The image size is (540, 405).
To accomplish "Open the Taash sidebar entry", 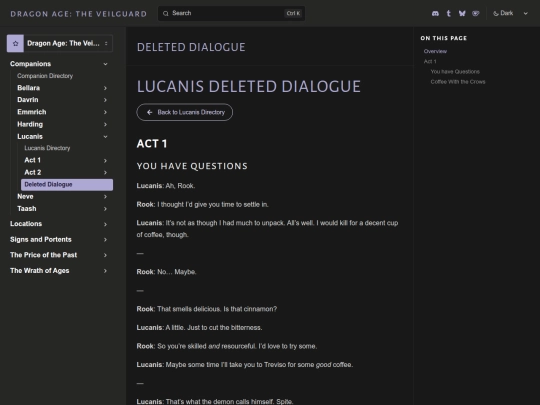I will (x=27, y=209).
